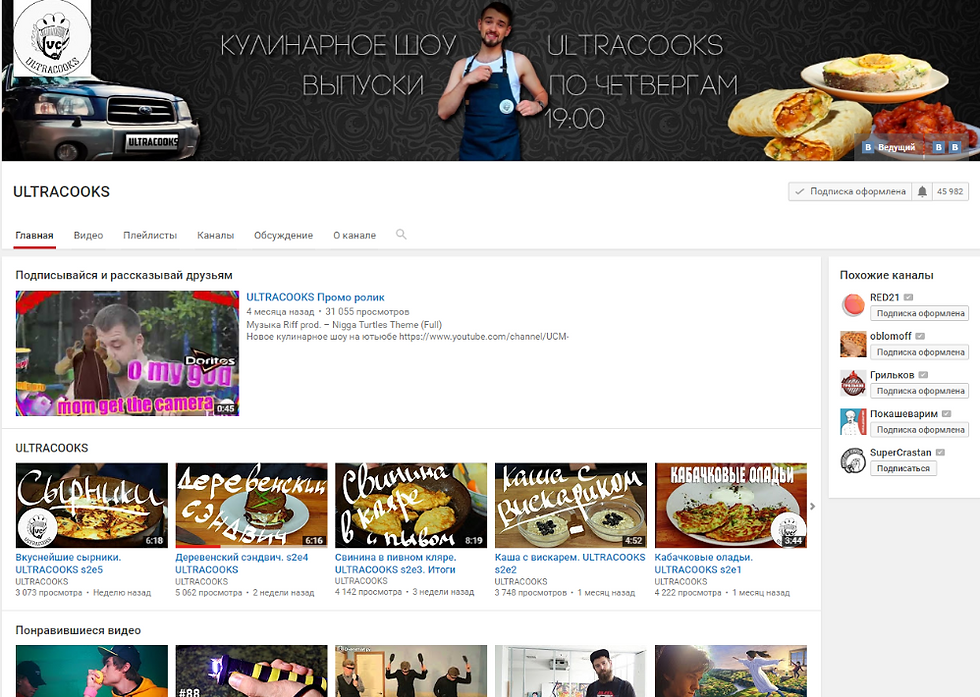Screen dimensions: 980x697
Task: Click the last VK icon in banner
Action: [954, 147]
